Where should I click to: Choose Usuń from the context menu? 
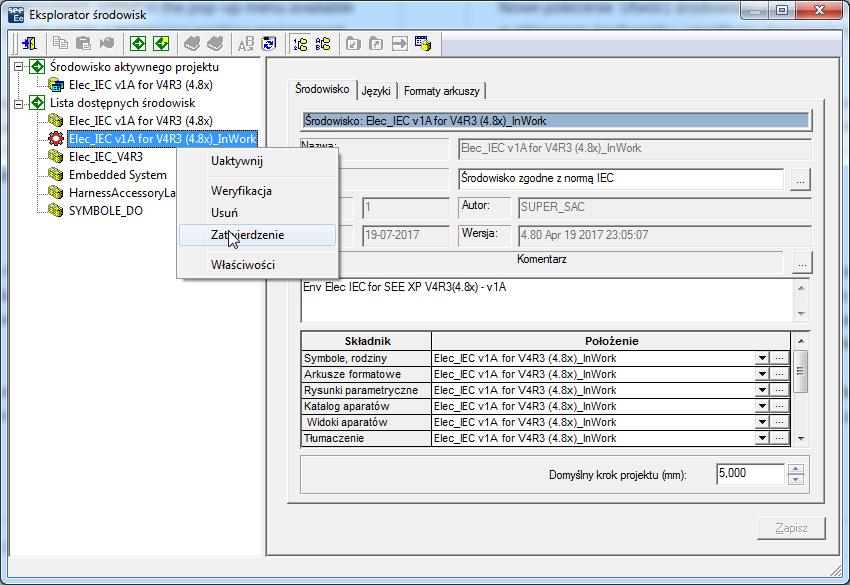(x=257, y=213)
